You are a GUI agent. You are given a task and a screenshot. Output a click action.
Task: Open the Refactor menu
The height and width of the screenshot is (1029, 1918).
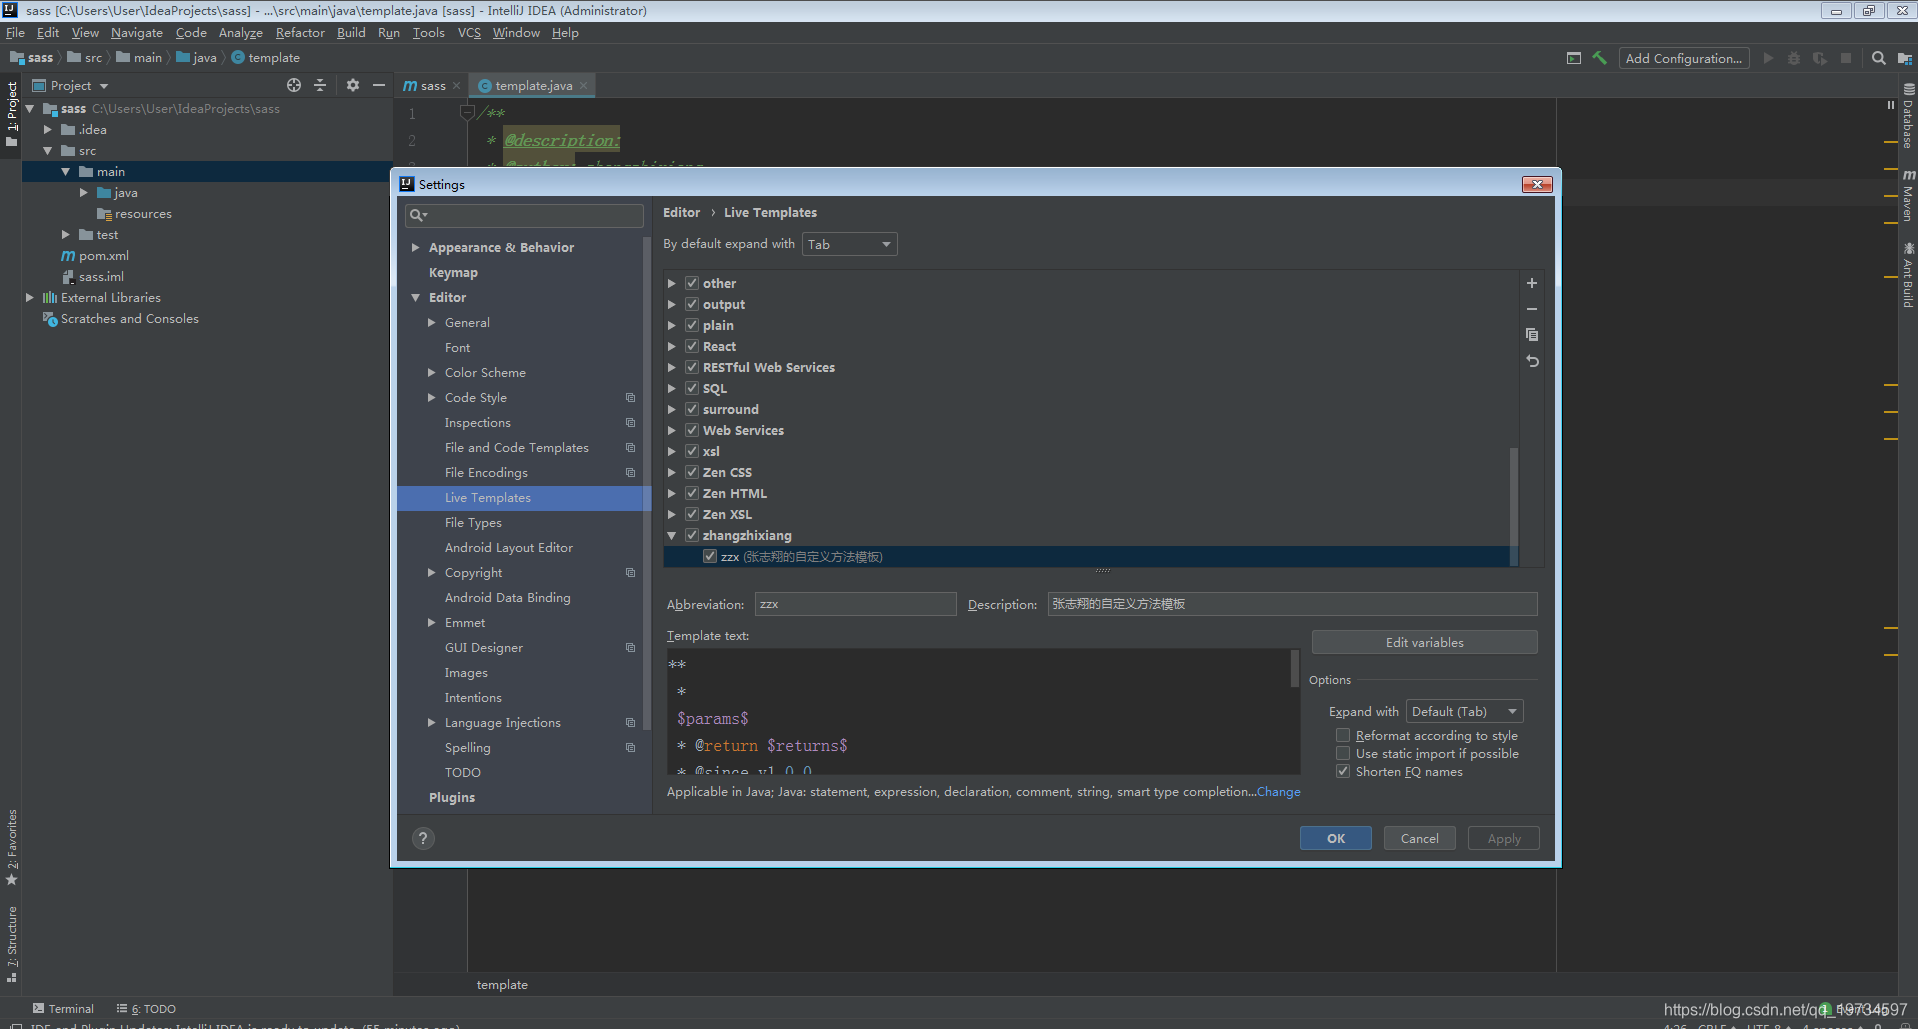[x=300, y=33]
